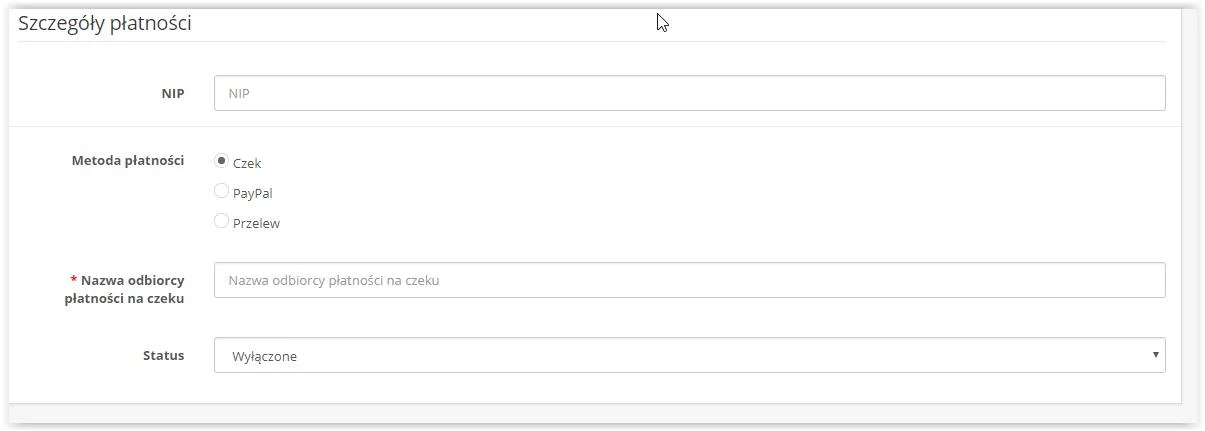Click the cheque payee placeholder text

coord(334,281)
